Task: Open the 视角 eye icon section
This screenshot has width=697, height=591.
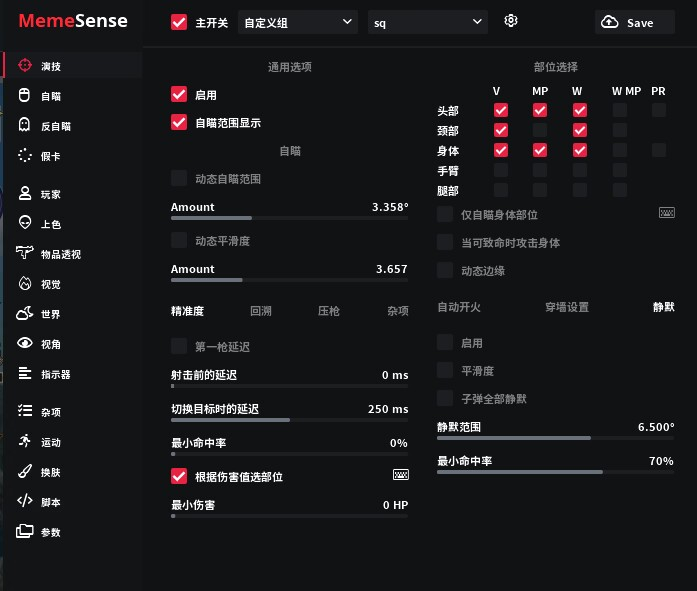Action: 25,344
